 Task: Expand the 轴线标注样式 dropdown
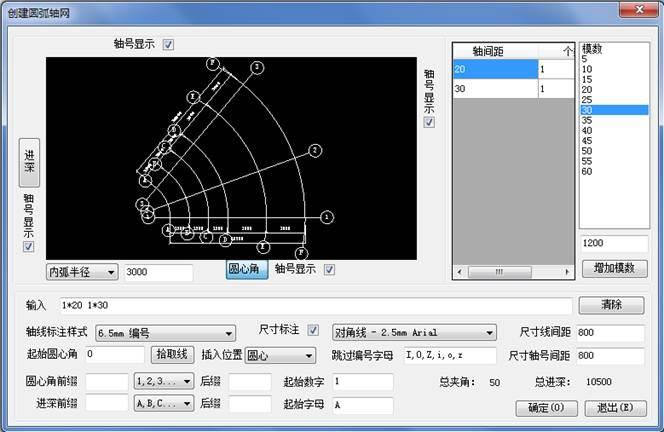click(x=229, y=332)
